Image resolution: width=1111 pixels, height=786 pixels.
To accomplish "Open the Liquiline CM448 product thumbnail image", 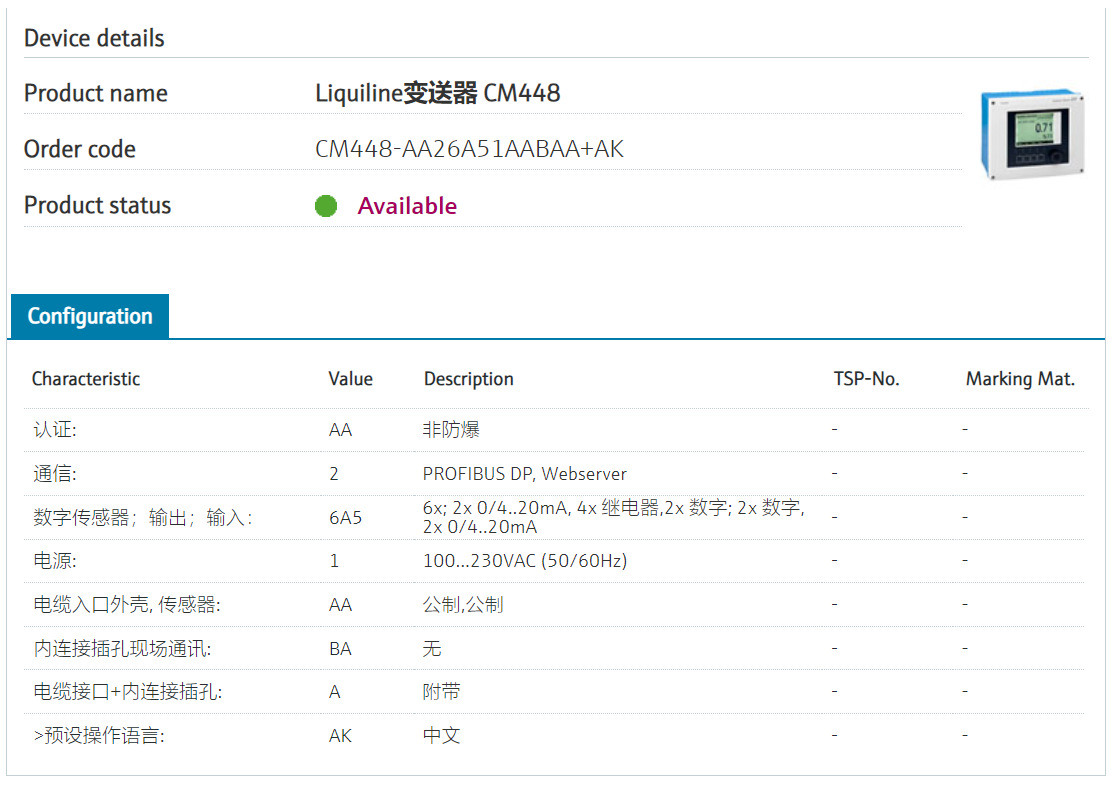I will pos(1032,135).
